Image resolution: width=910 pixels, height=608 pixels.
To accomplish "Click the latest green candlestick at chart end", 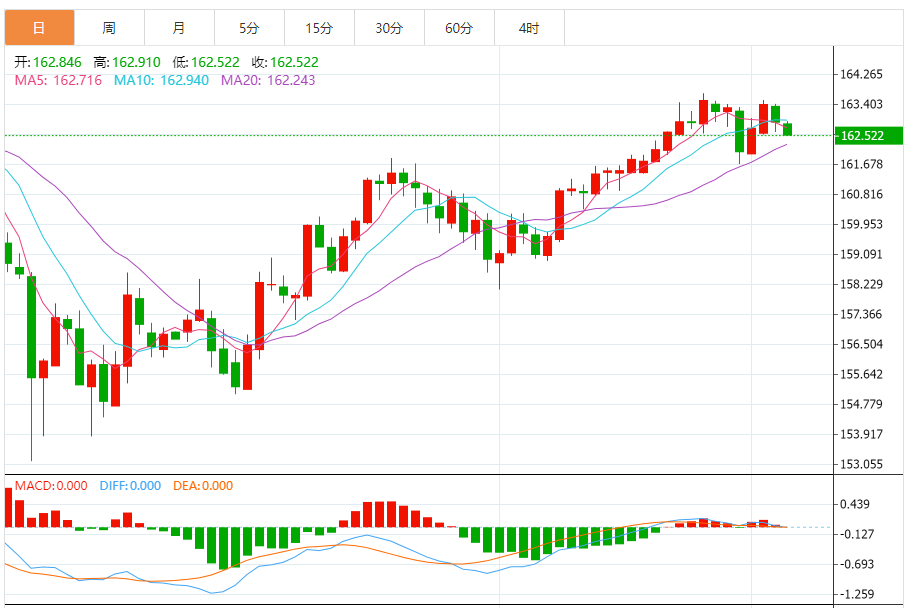I will pos(788,129).
